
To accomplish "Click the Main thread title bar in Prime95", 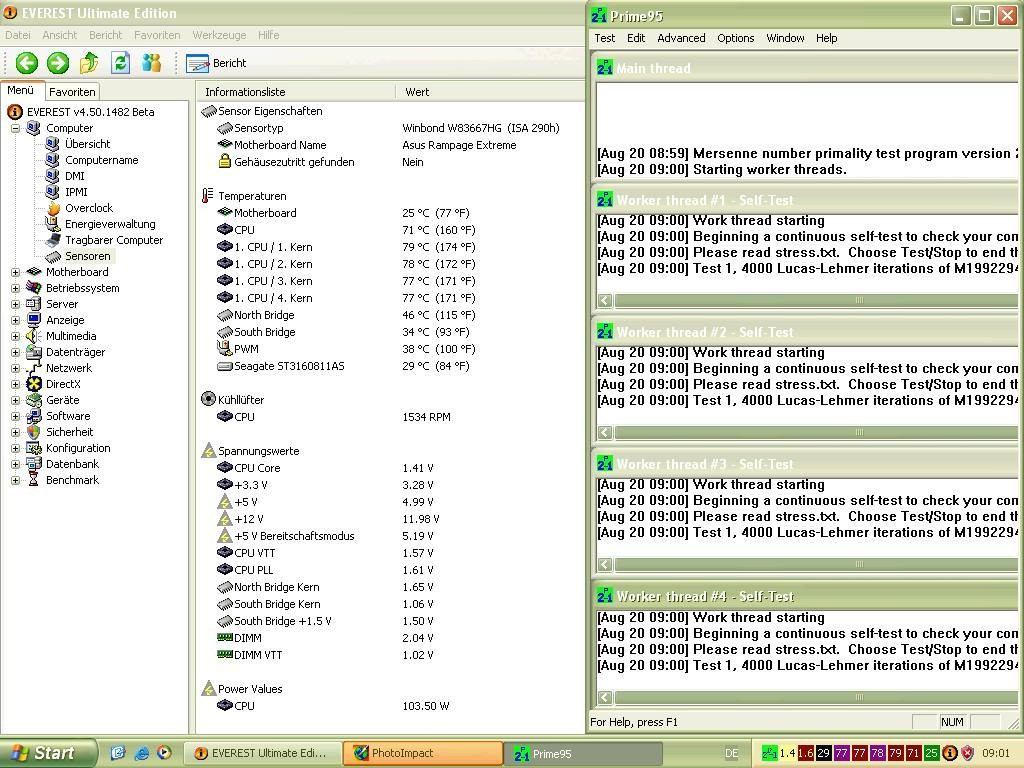I will (807, 68).
